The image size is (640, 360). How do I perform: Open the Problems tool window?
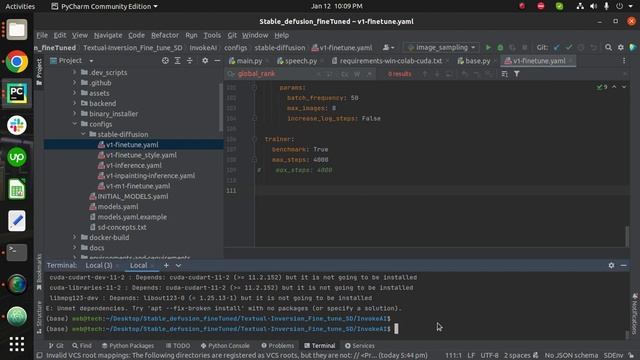278,345
